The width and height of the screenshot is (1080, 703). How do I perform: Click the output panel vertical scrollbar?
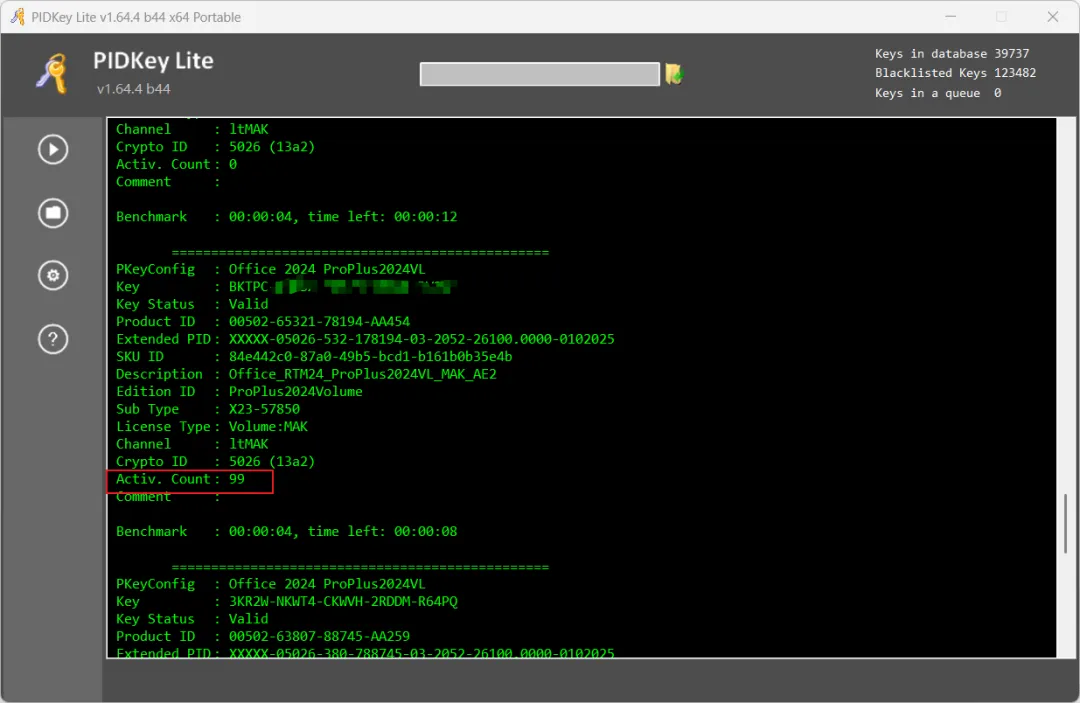(1065, 523)
